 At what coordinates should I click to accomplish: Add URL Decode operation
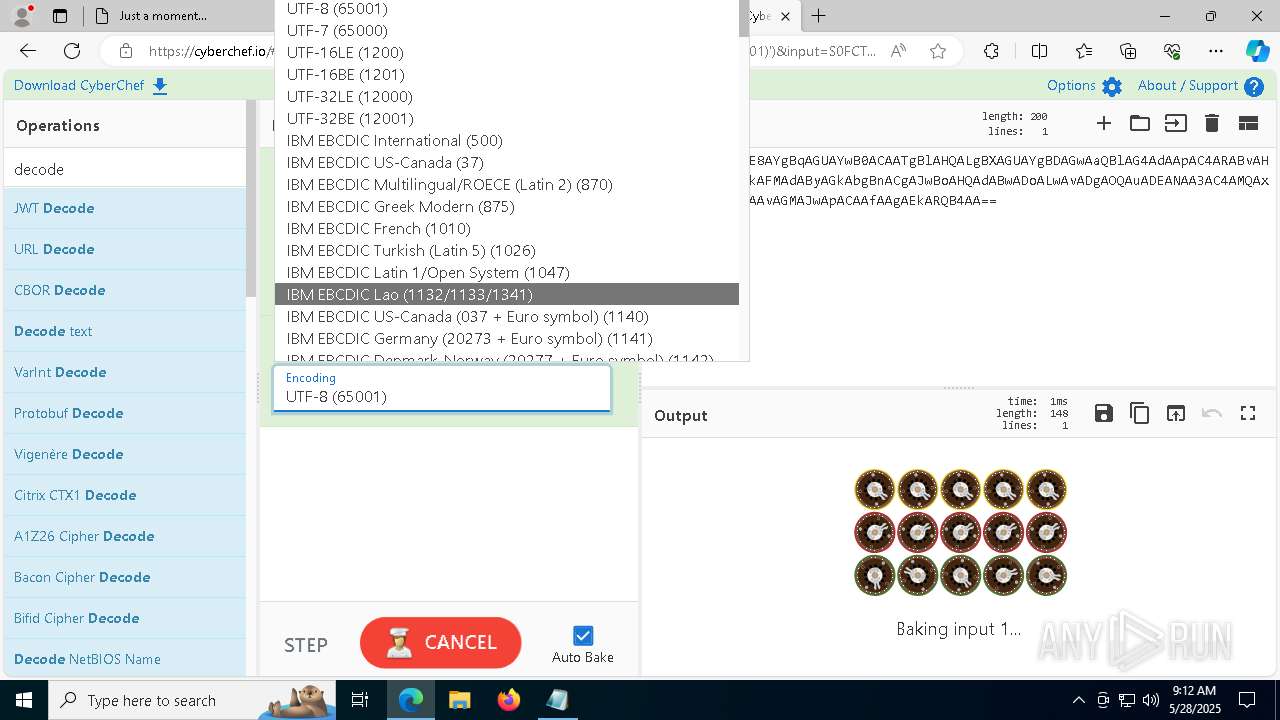[125, 249]
